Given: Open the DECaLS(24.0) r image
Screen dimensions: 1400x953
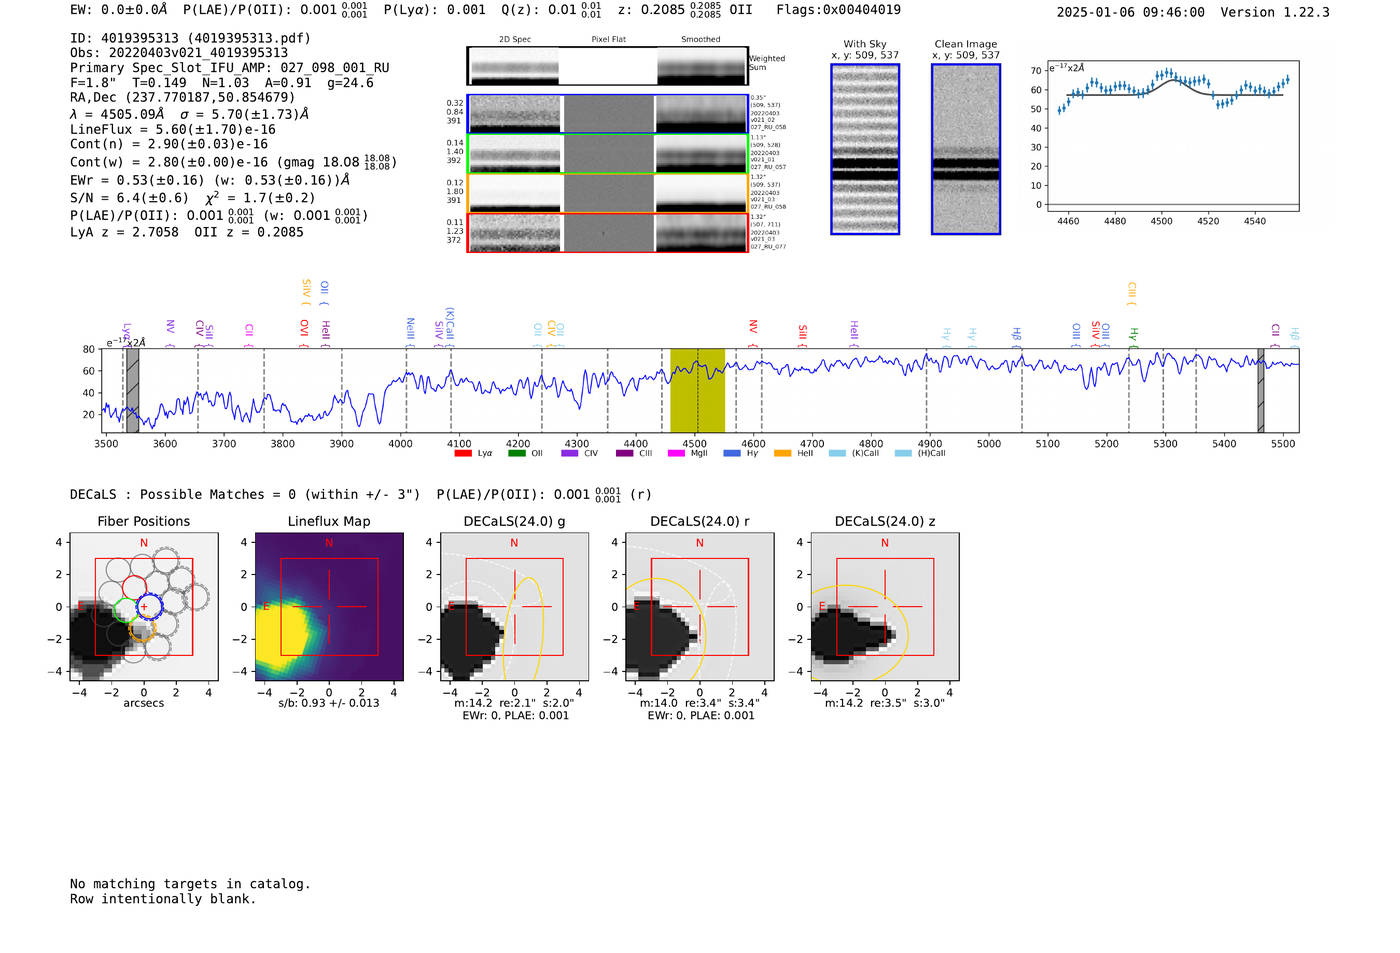Looking at the screenshot, I should [700, 606].
